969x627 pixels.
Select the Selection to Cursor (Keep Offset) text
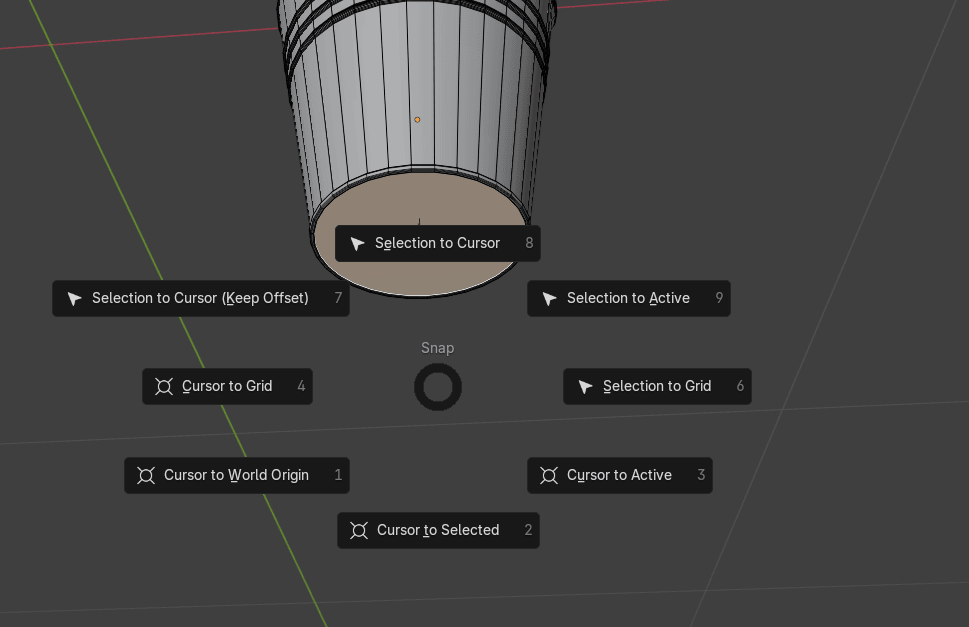pyautogui.click(x=200, y=298)
